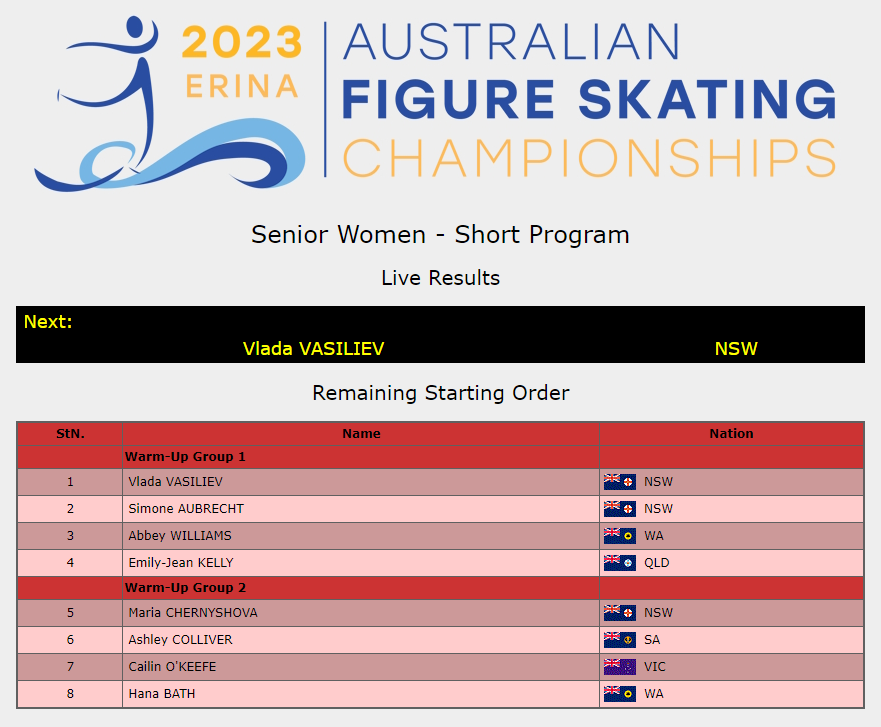Click the Name column header
This screenshot has height=727, width=881.
361,434
